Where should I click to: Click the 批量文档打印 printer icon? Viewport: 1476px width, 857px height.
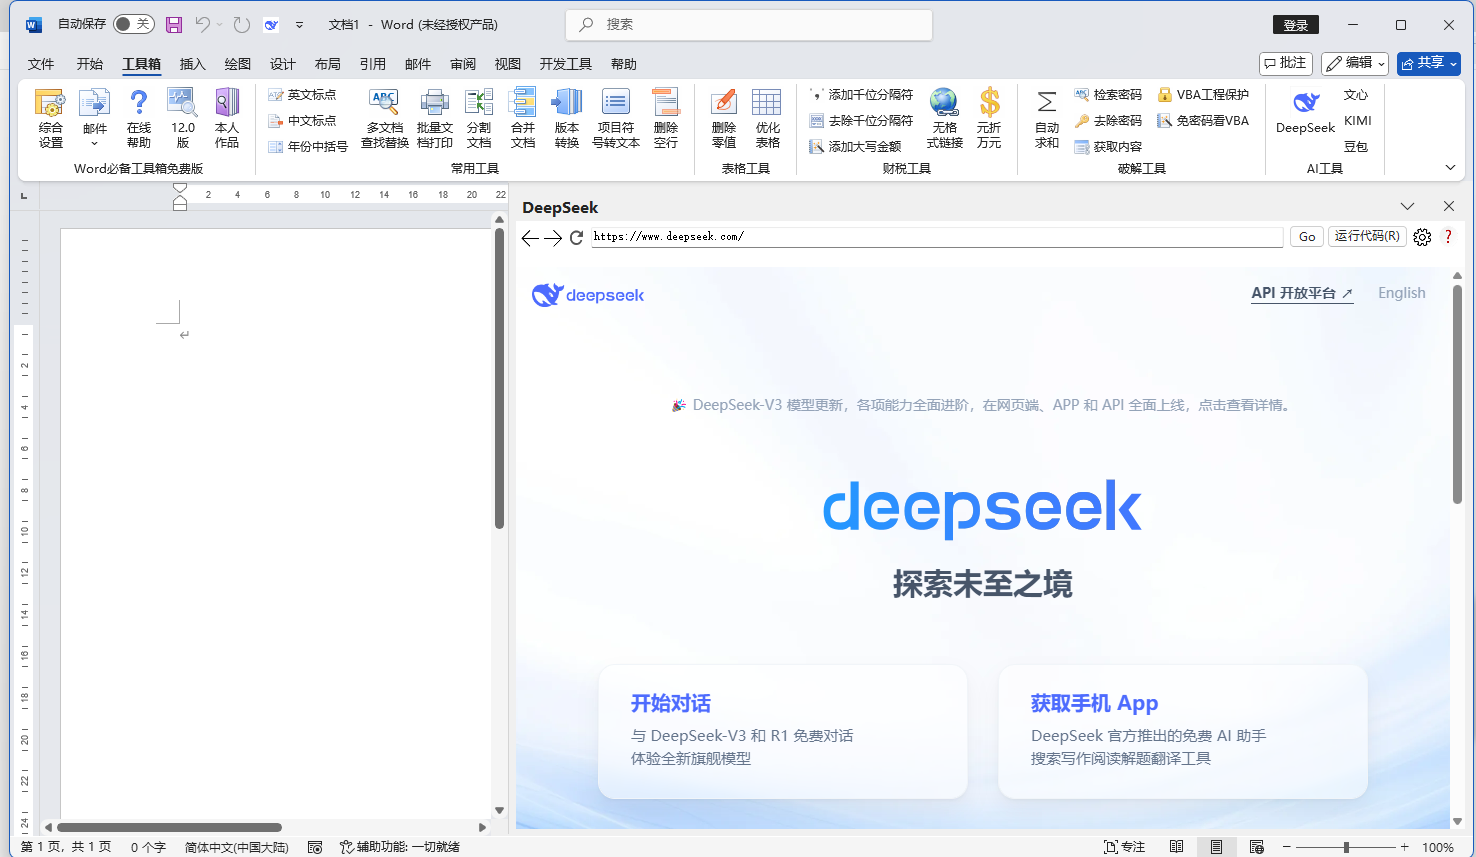click(434, 118)
